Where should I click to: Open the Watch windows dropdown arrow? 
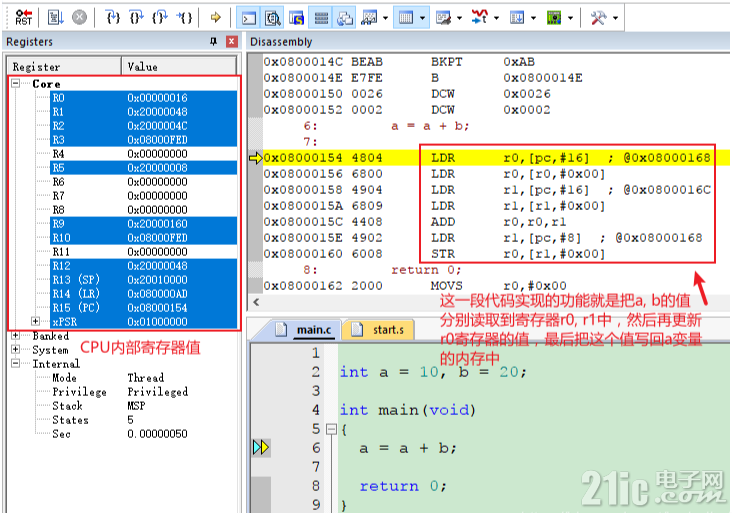pyautogui.click(x=385, y=18)
